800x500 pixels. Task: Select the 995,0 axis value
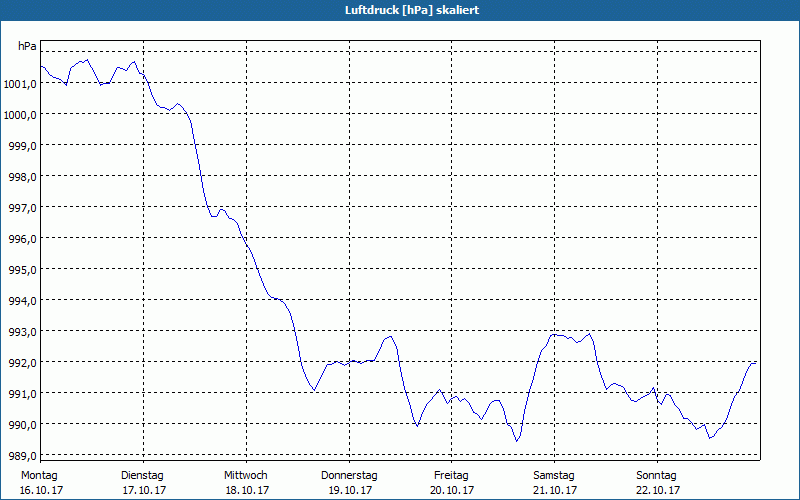pyautogui.click(x=22, y=269)
